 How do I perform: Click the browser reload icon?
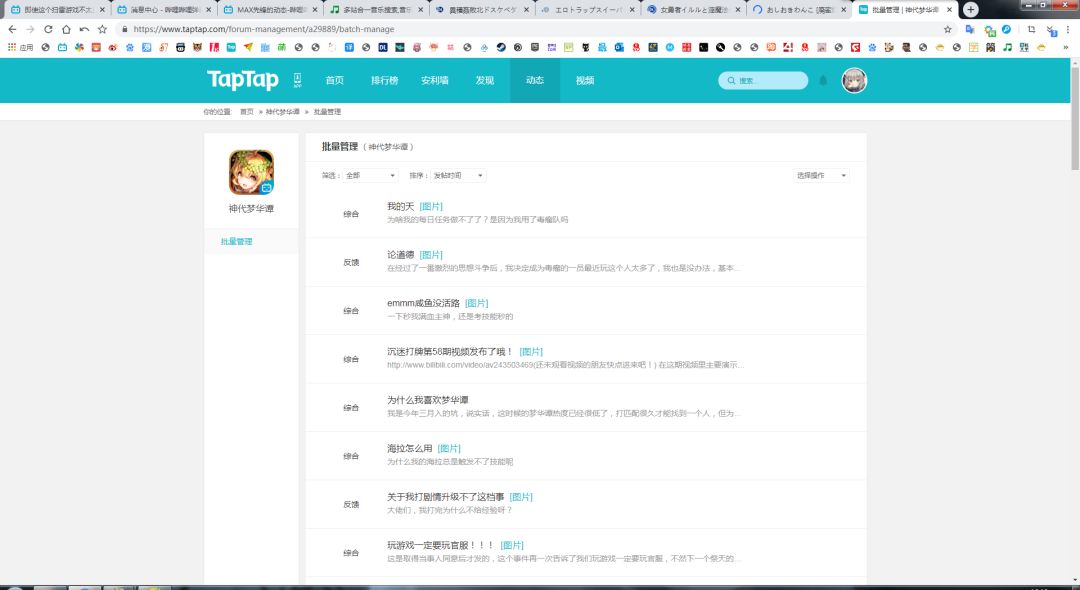click(x=48, y=29)
